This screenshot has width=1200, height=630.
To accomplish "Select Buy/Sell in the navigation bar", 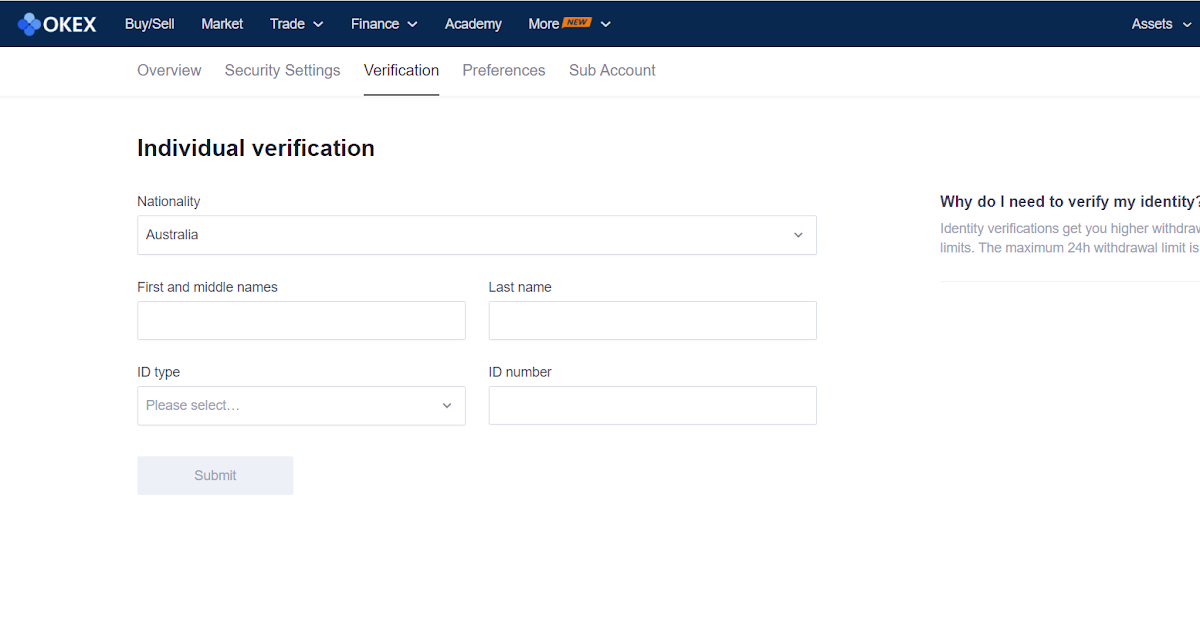I will [x=149, y=23].
